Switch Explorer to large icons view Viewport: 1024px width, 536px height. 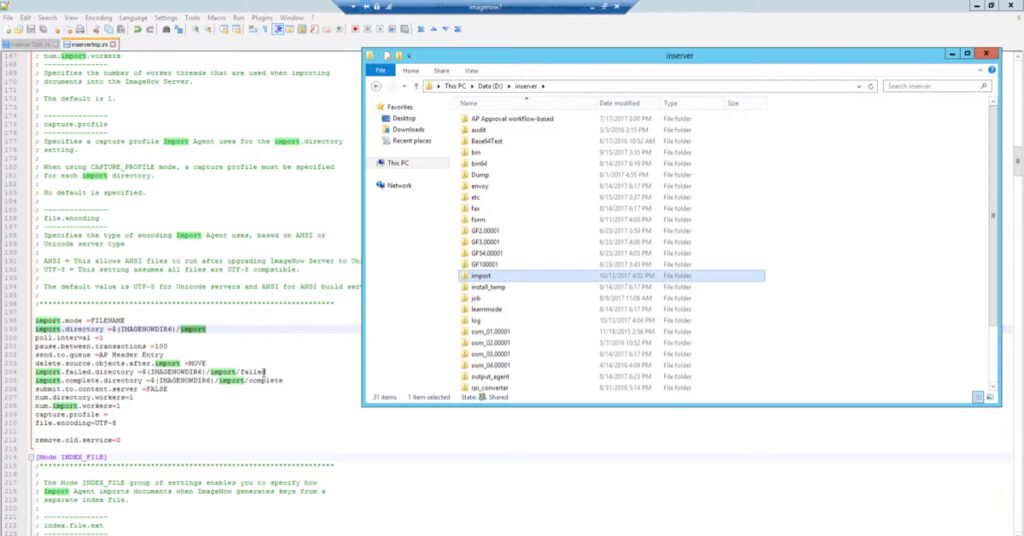point(989,397)
